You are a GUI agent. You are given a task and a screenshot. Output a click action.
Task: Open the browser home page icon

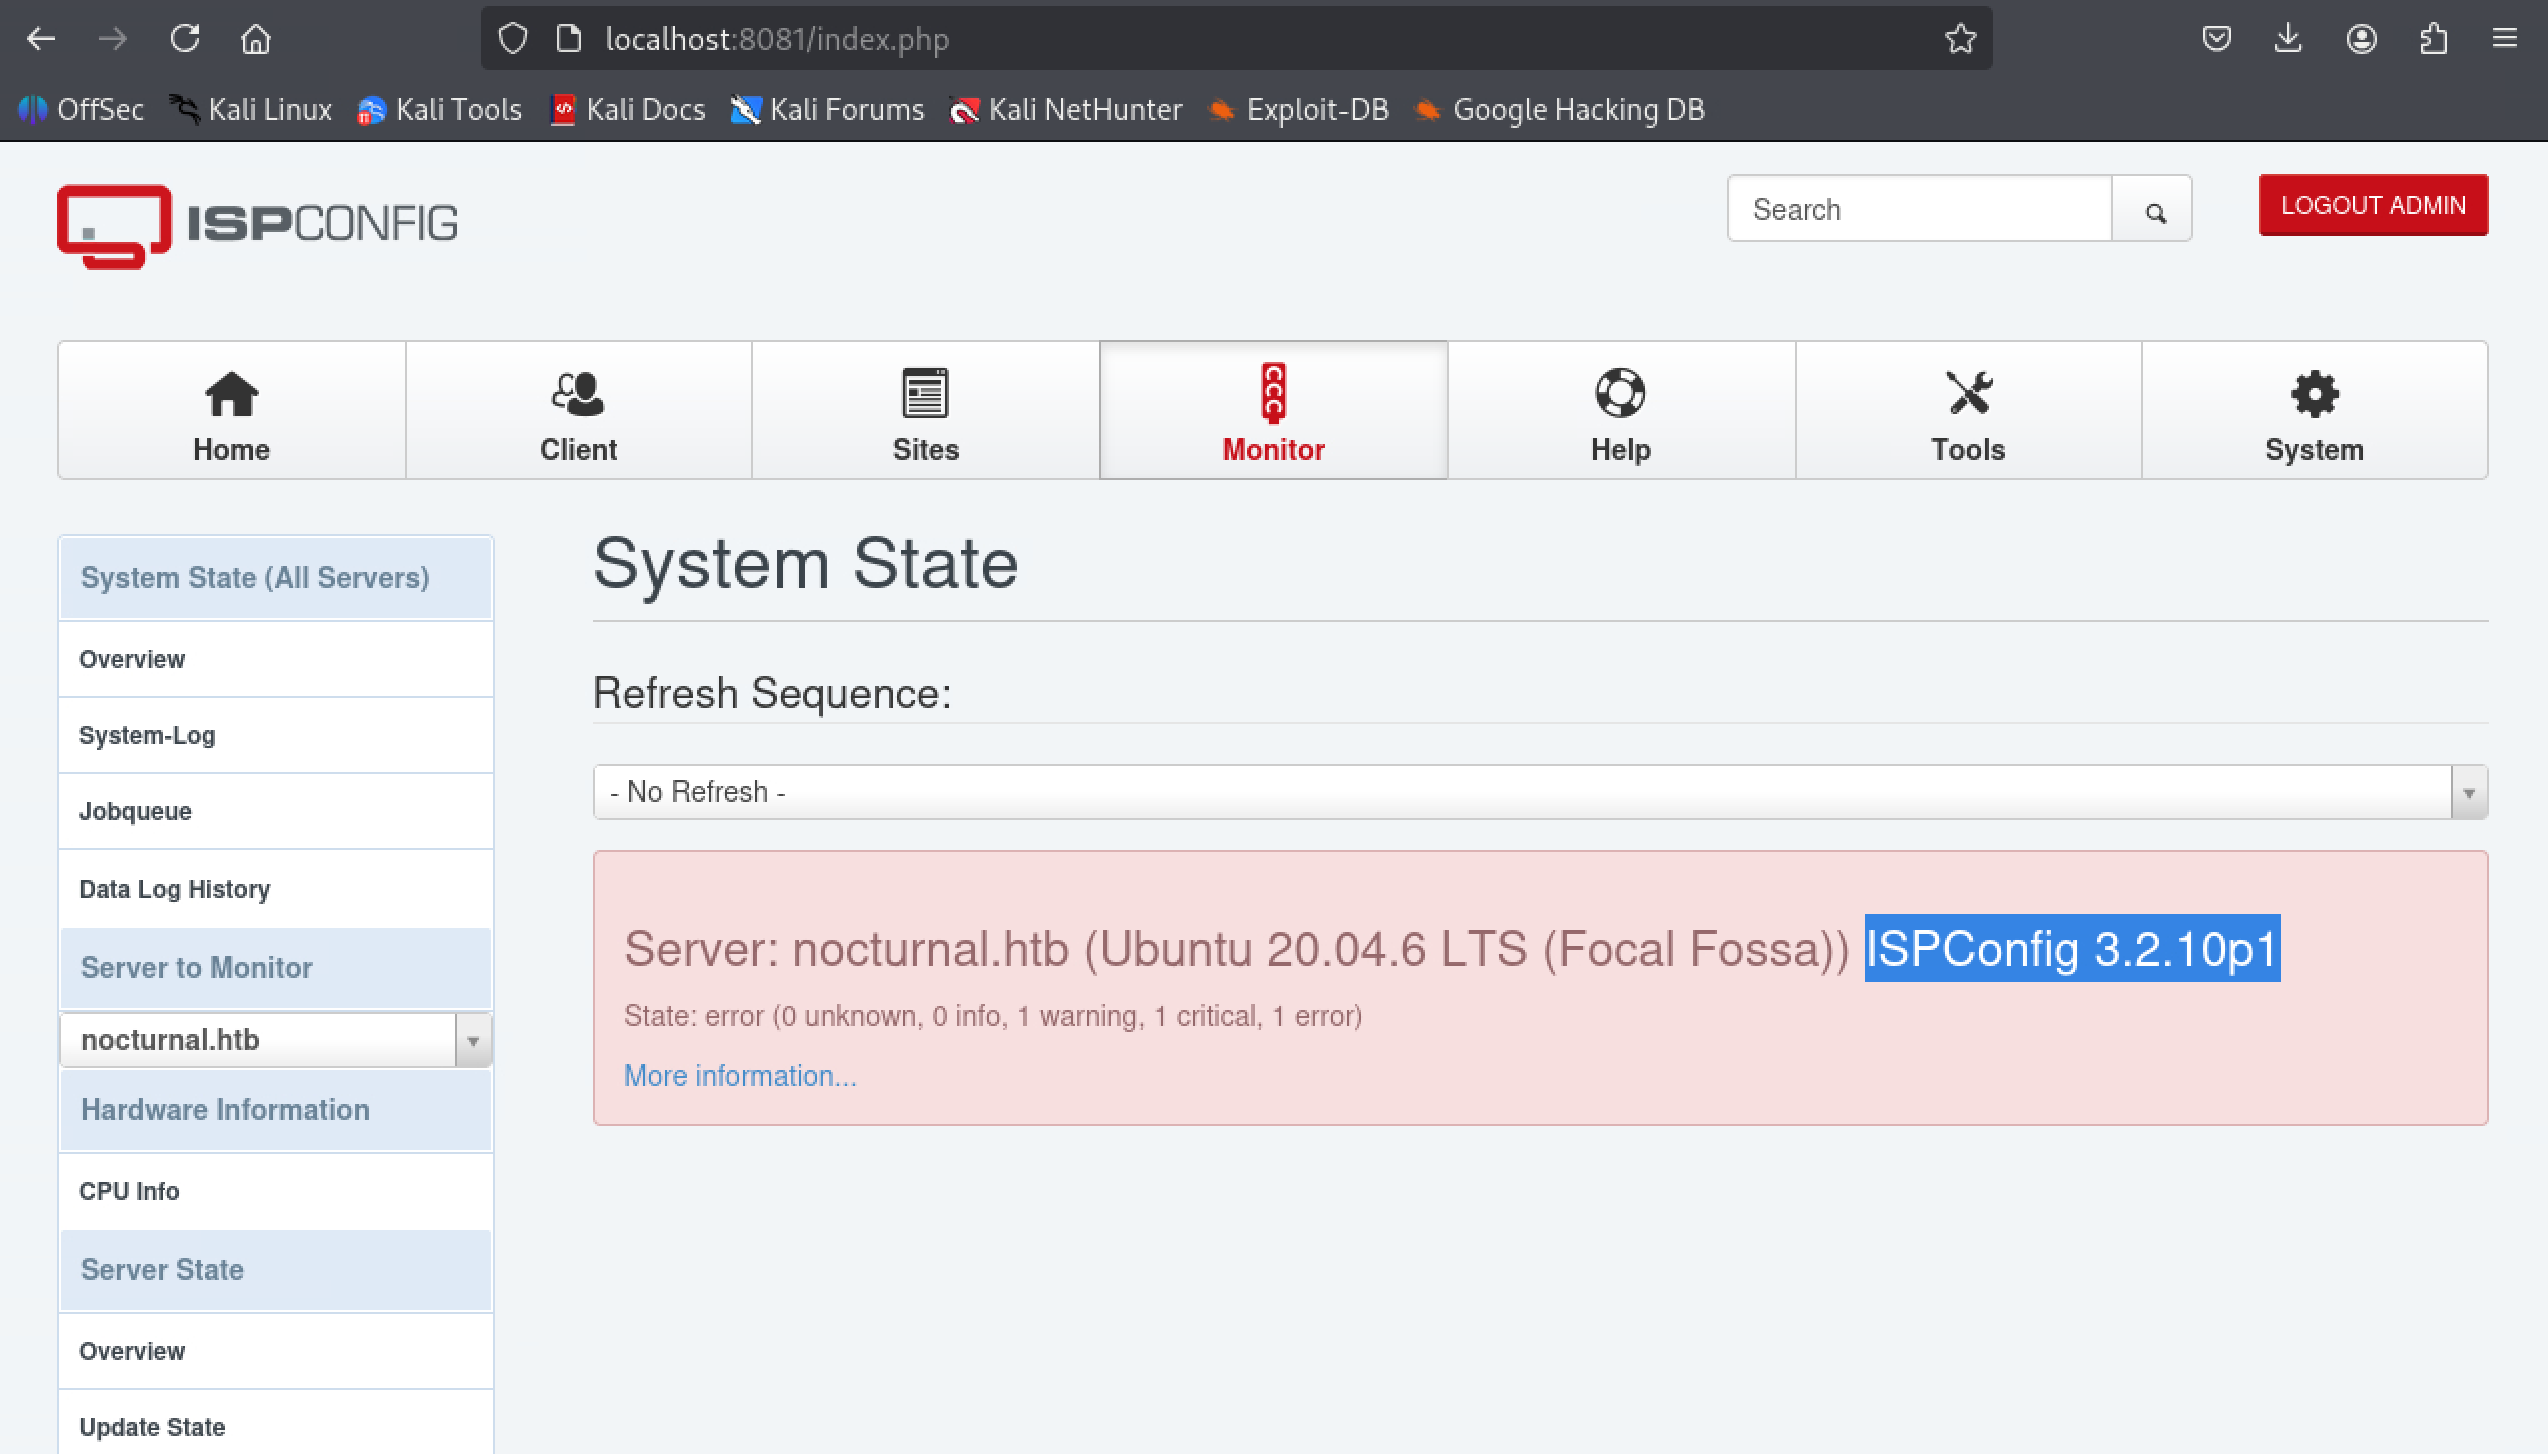coord(256,39)
